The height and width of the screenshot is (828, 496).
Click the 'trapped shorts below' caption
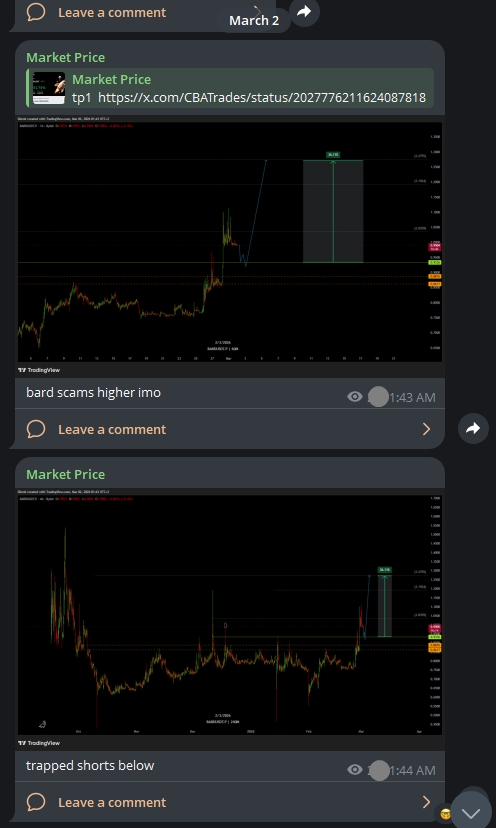point(90,766)
